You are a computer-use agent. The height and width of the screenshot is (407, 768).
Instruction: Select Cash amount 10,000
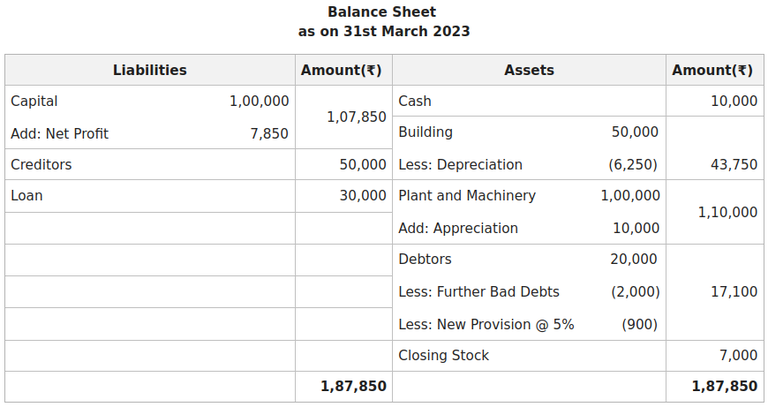click(734, 101)
